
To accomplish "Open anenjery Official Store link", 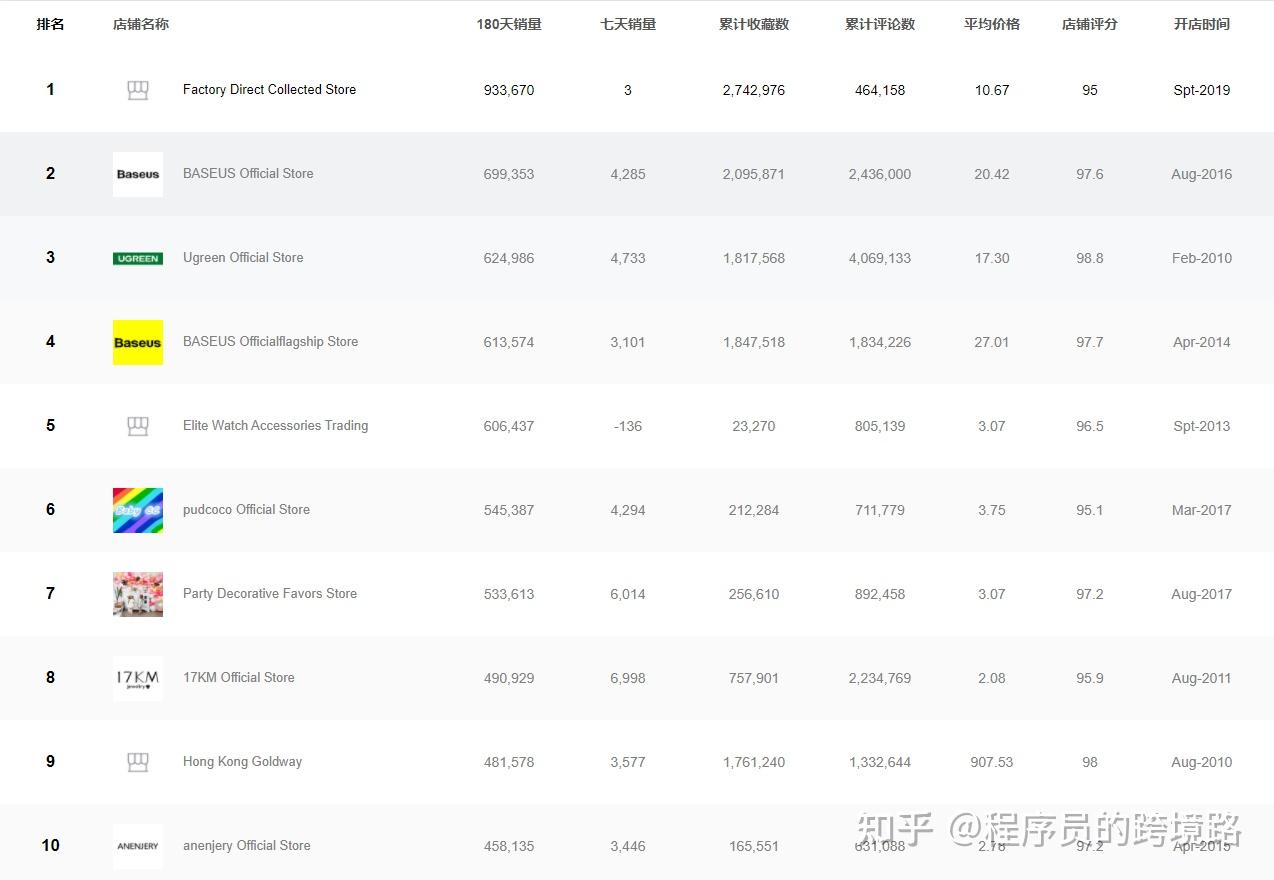I will [246, 846].
